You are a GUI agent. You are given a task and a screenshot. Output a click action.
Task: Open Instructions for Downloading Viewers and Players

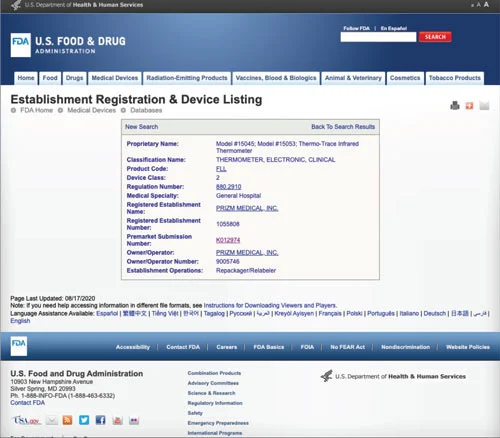(x=270, y=305)
